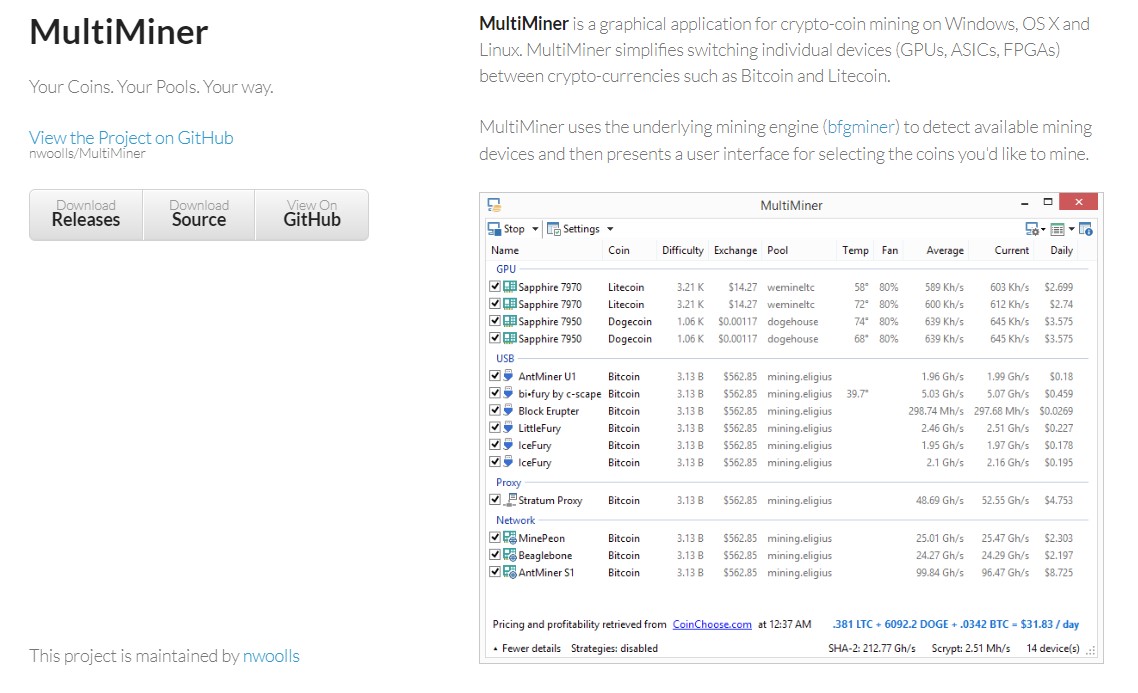This screenshot has height=693, width=1138.
Task: Click the USB icon beside LittleFury
Action: [x=509, y=427]
